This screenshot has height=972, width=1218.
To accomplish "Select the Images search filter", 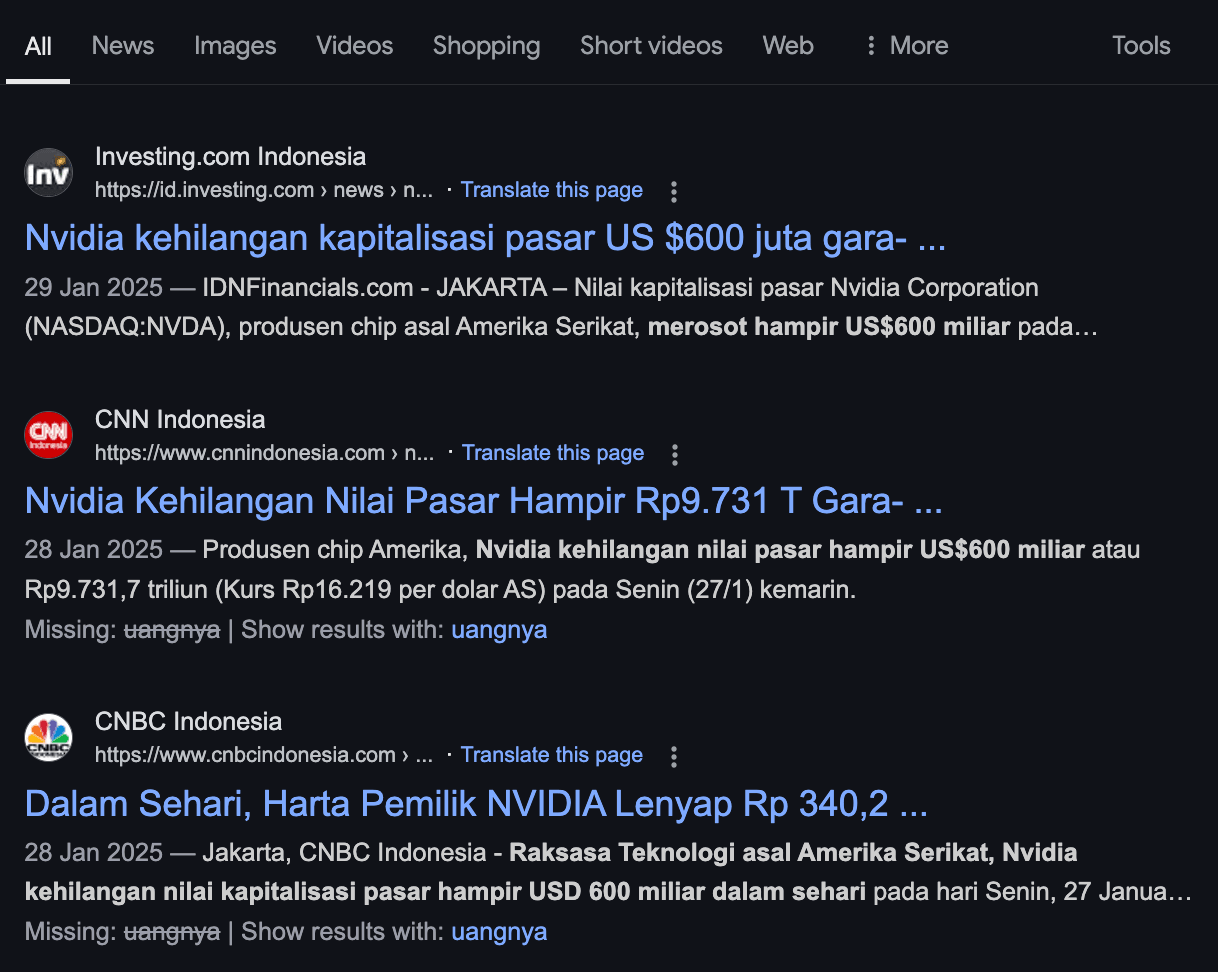I will 235,45.
